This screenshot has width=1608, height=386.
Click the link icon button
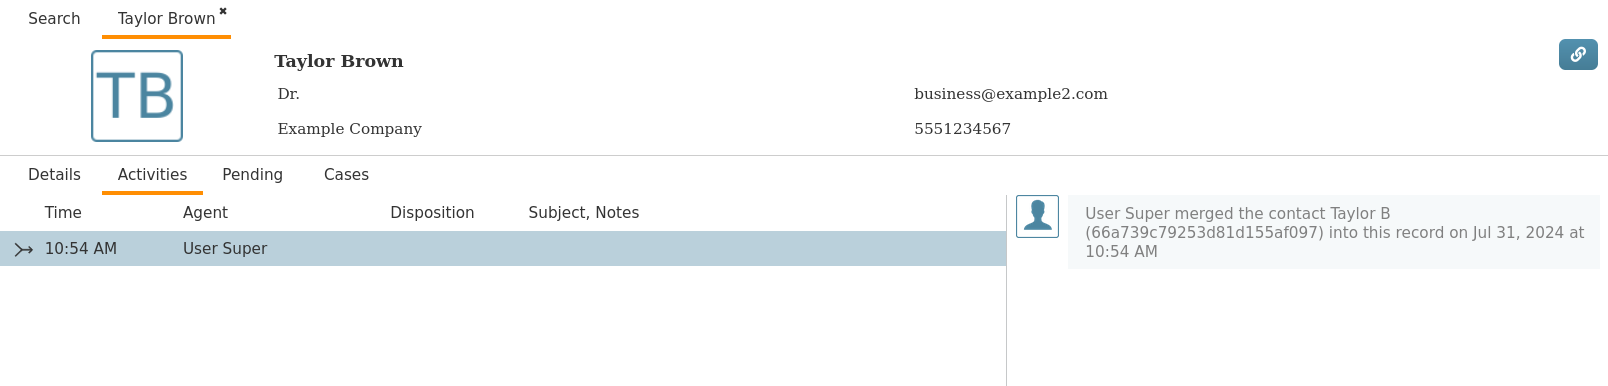pos(1578,54)
